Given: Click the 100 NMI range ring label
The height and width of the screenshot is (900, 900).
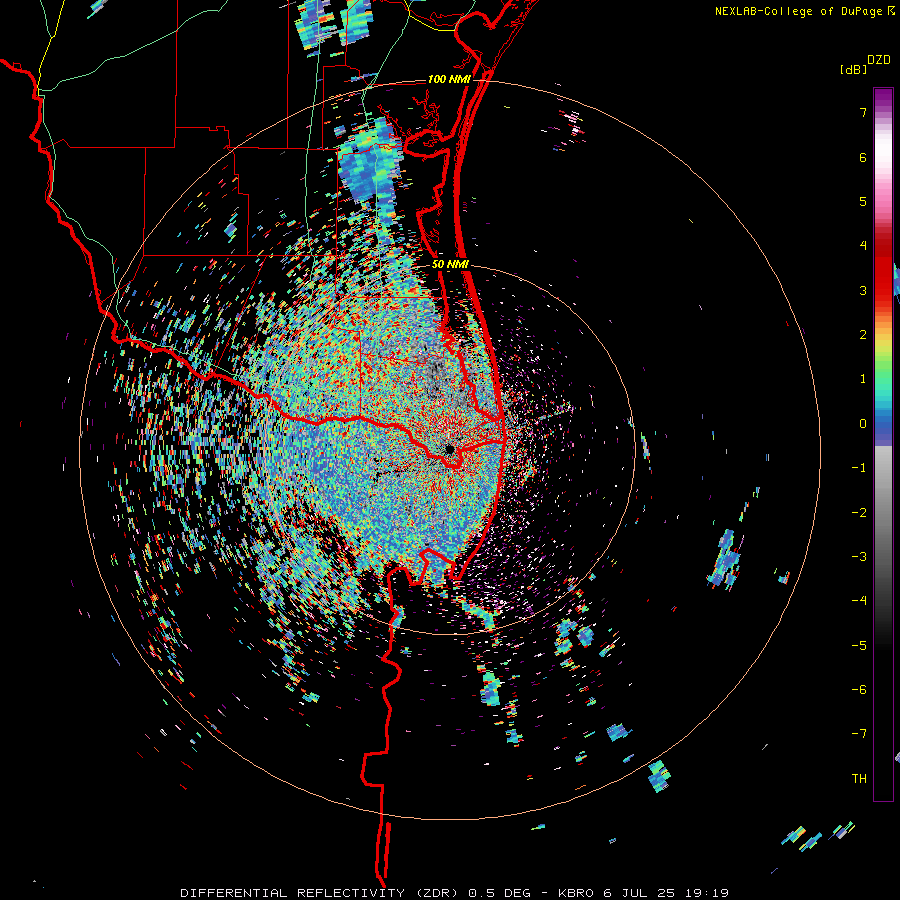Looking at the screenshot, I should coord(449,79).
